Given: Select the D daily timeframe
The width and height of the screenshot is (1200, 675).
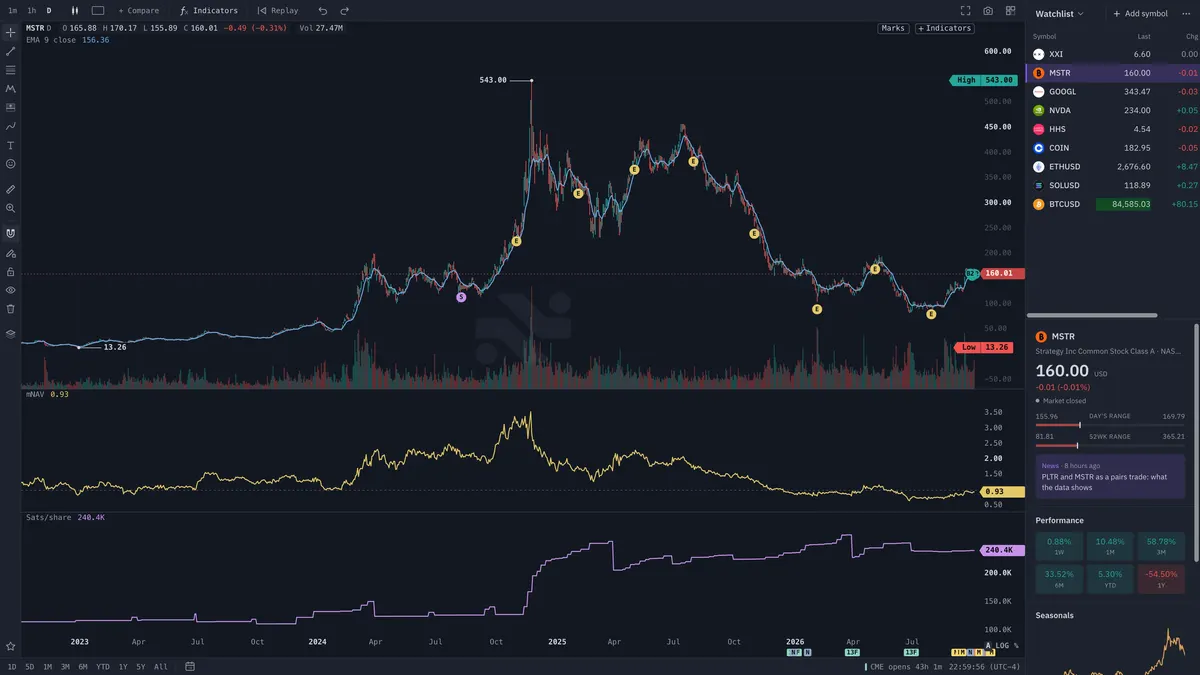Looking at the screenshot, I should pos(48,10).
